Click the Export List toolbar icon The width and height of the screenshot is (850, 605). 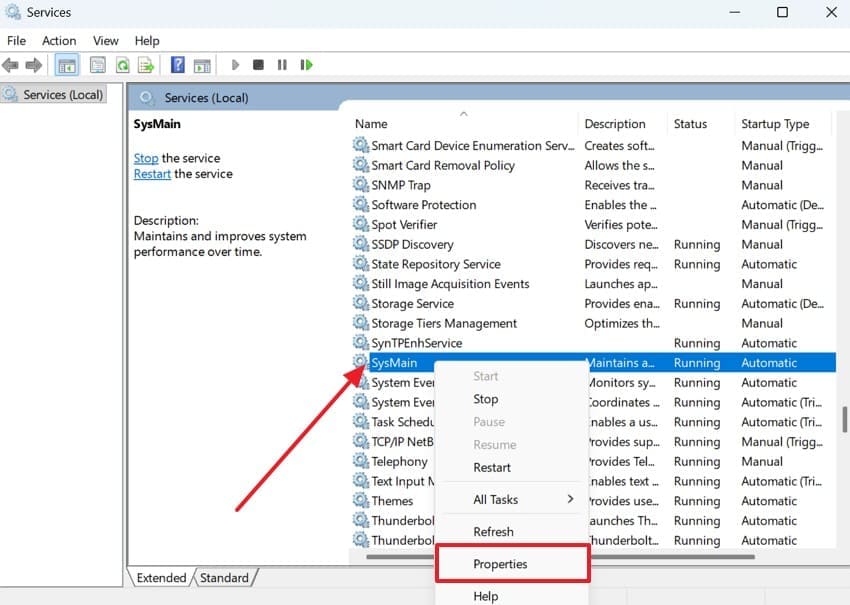(146, 66)
